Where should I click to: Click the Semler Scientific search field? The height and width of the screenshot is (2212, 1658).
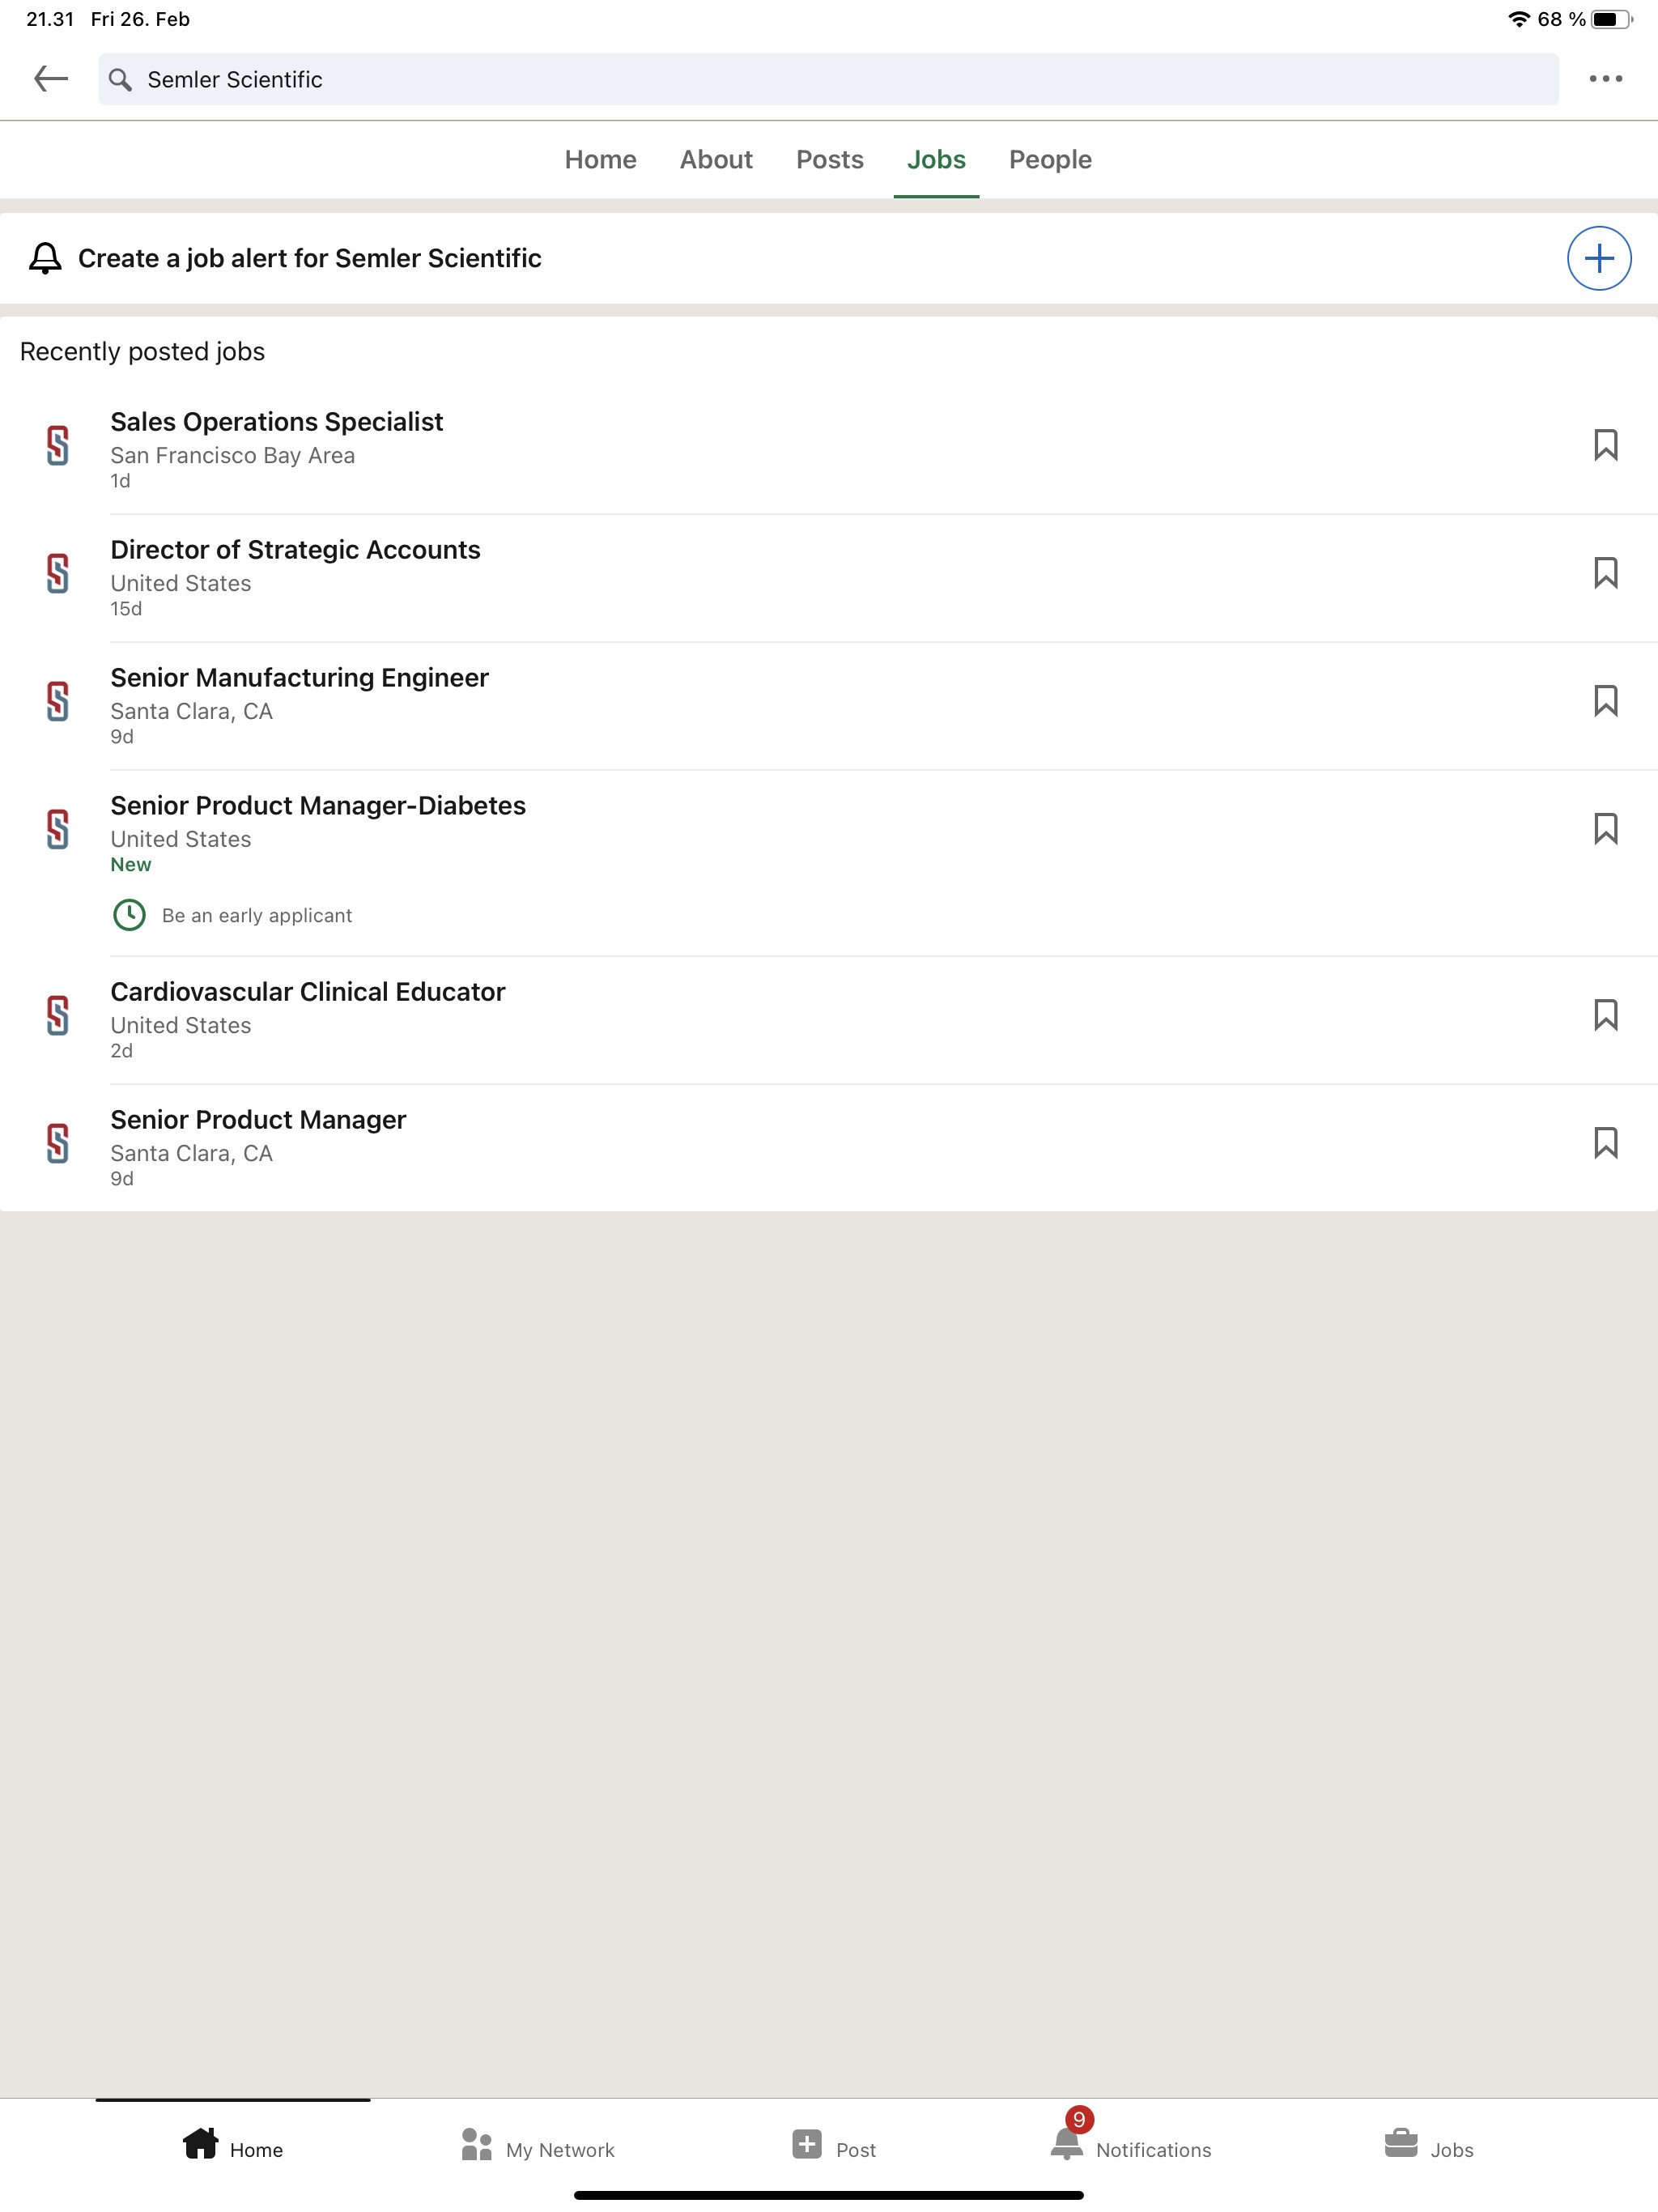tap(828, 79)
